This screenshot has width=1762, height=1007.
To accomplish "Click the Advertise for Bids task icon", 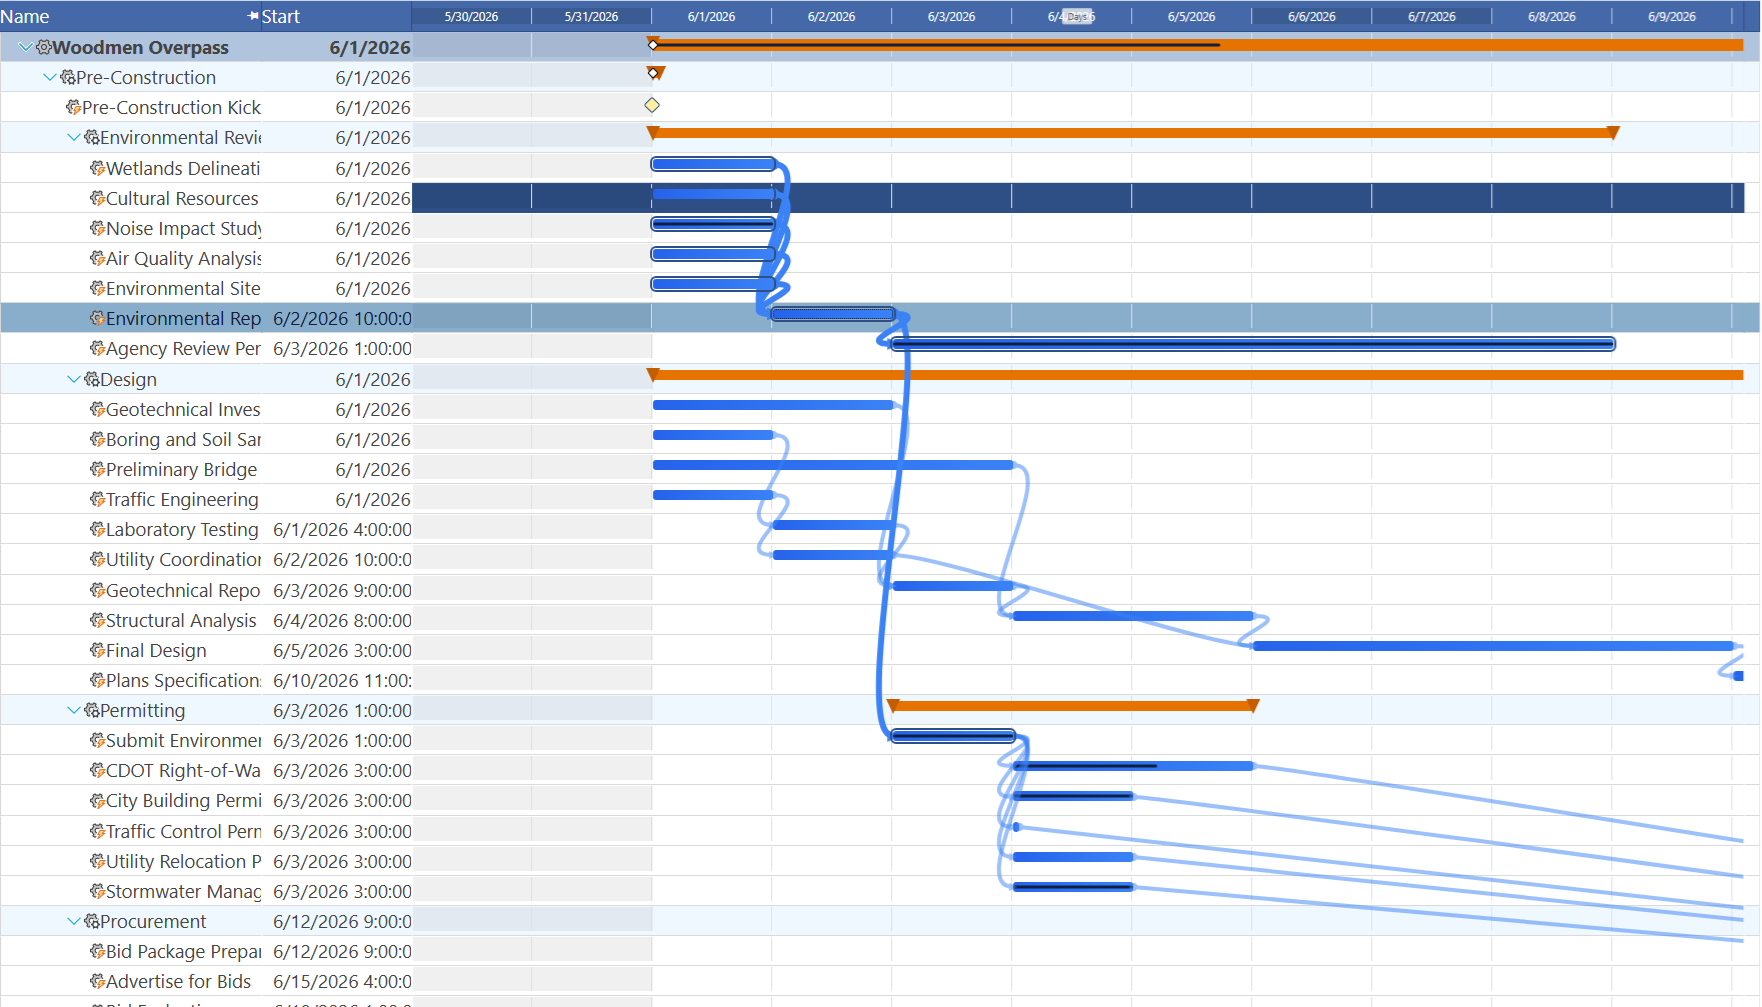I will 97,981.
